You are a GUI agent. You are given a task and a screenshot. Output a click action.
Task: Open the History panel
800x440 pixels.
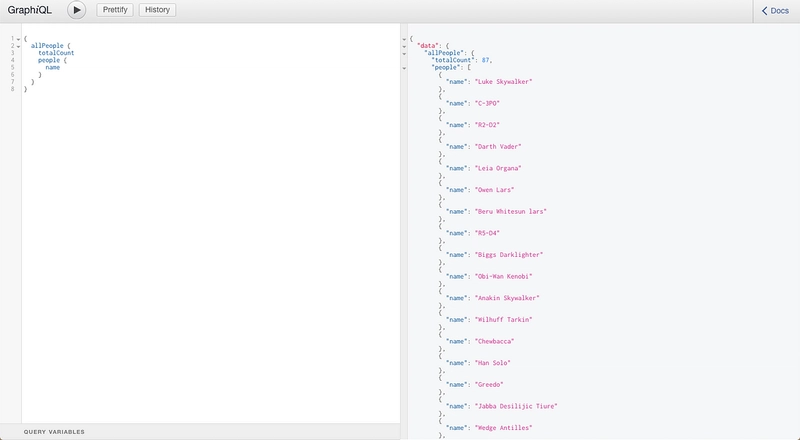(157, 10)
